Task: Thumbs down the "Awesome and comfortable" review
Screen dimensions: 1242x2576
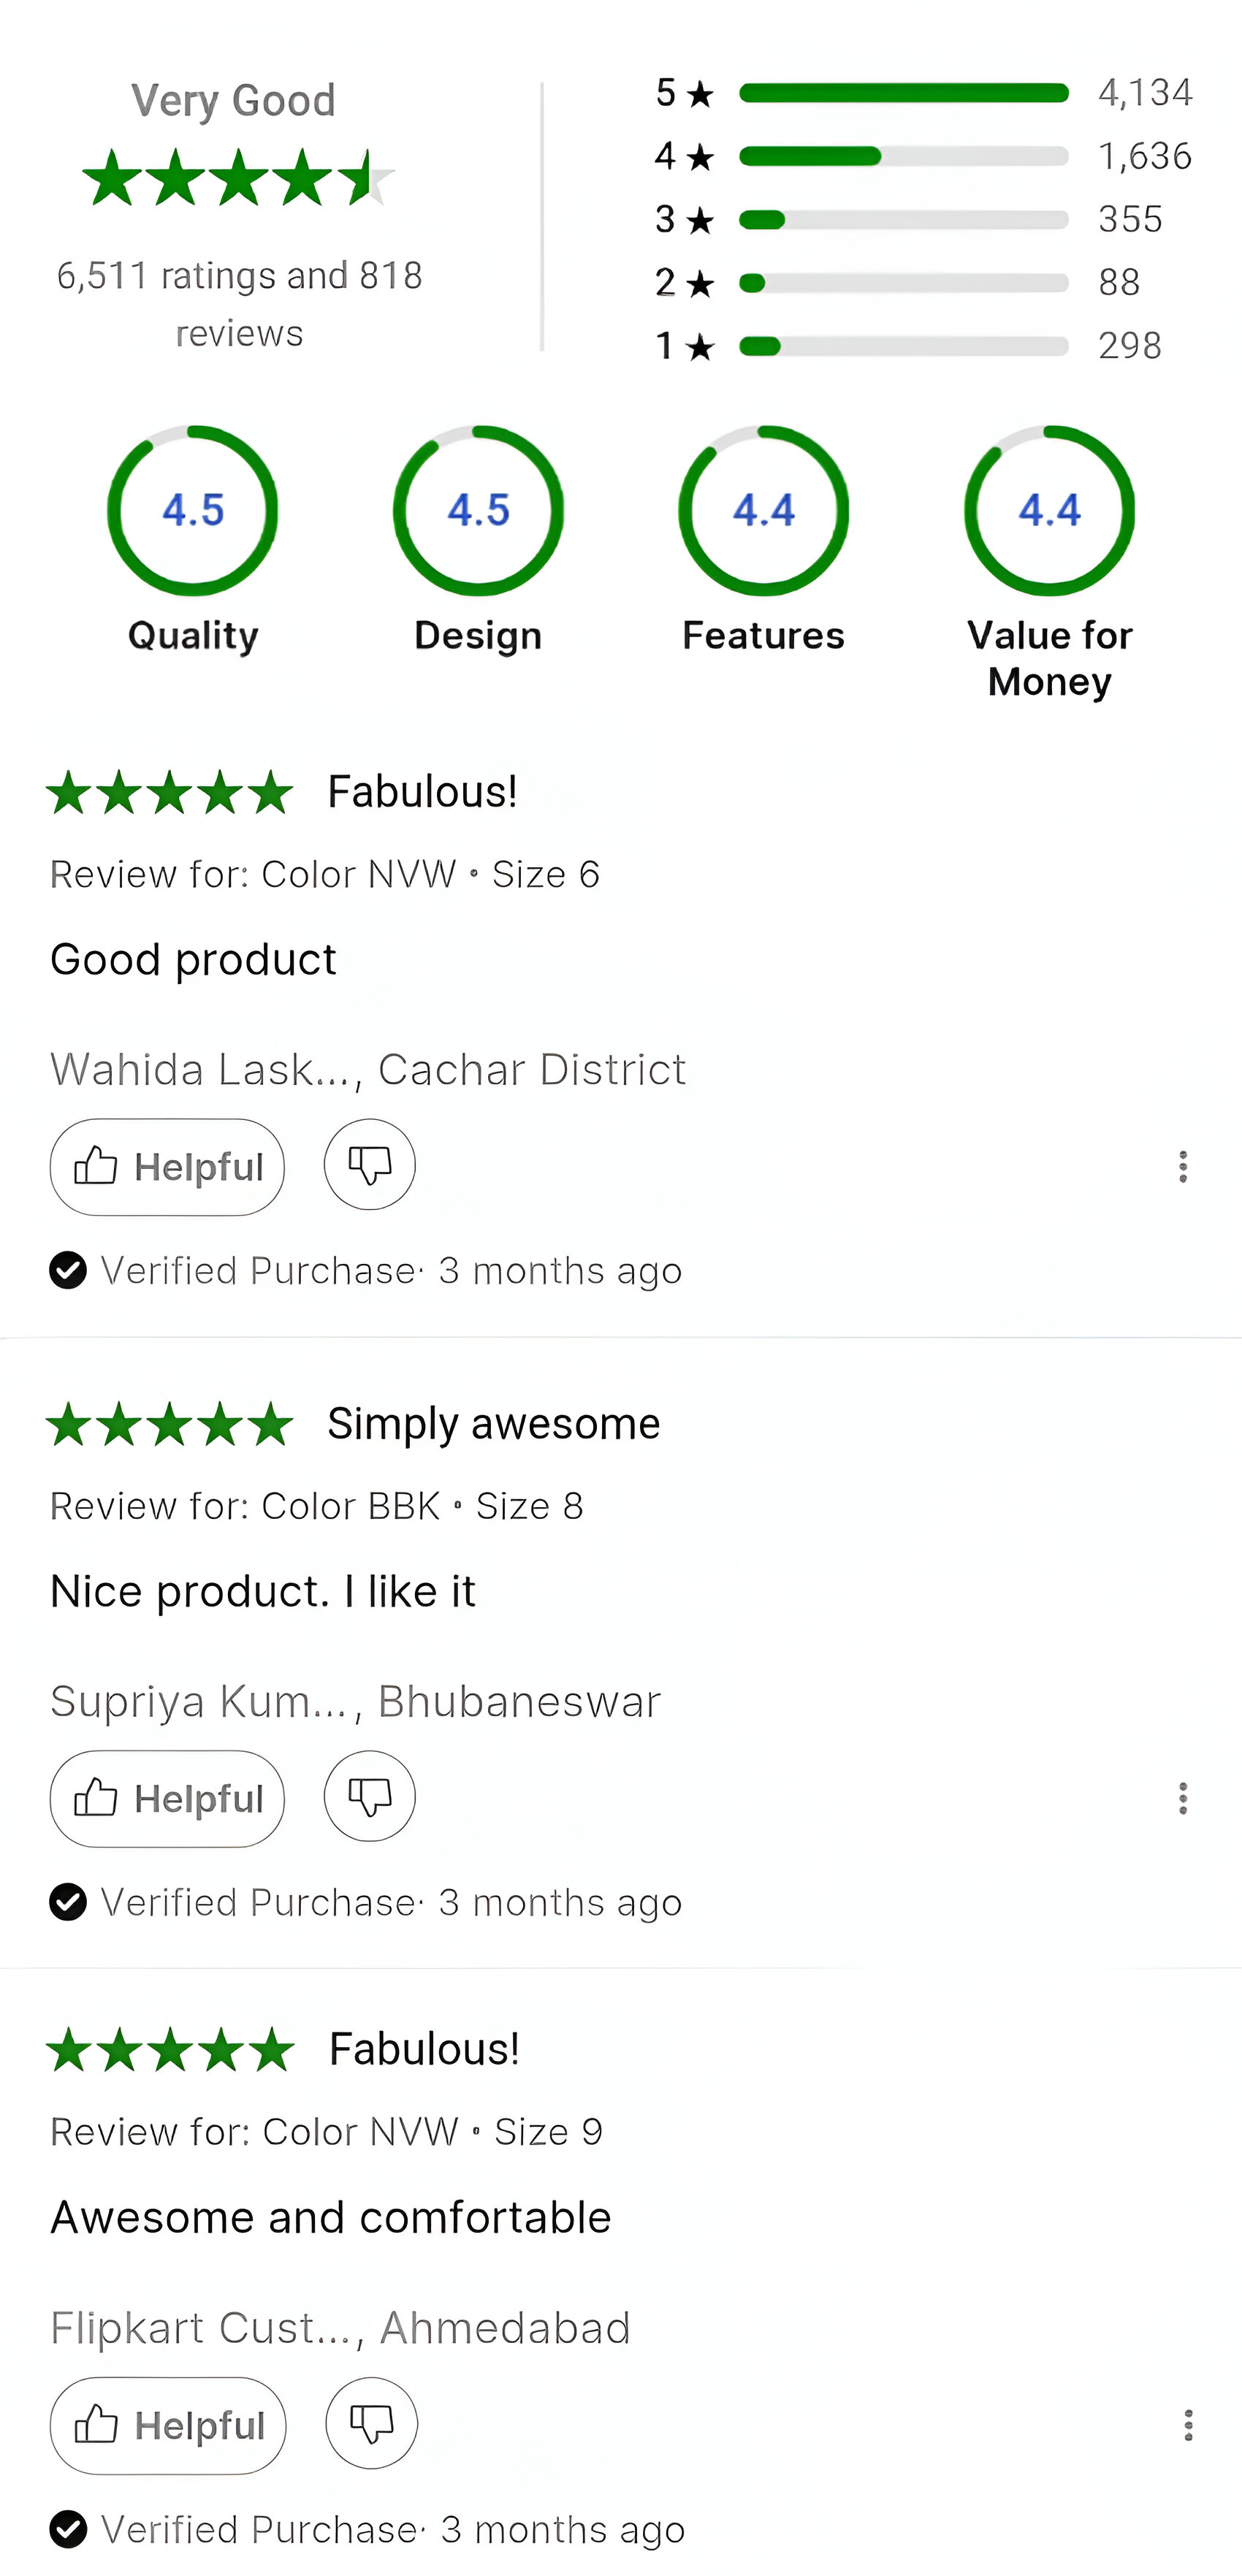Action: click(x=371, y=2423)
